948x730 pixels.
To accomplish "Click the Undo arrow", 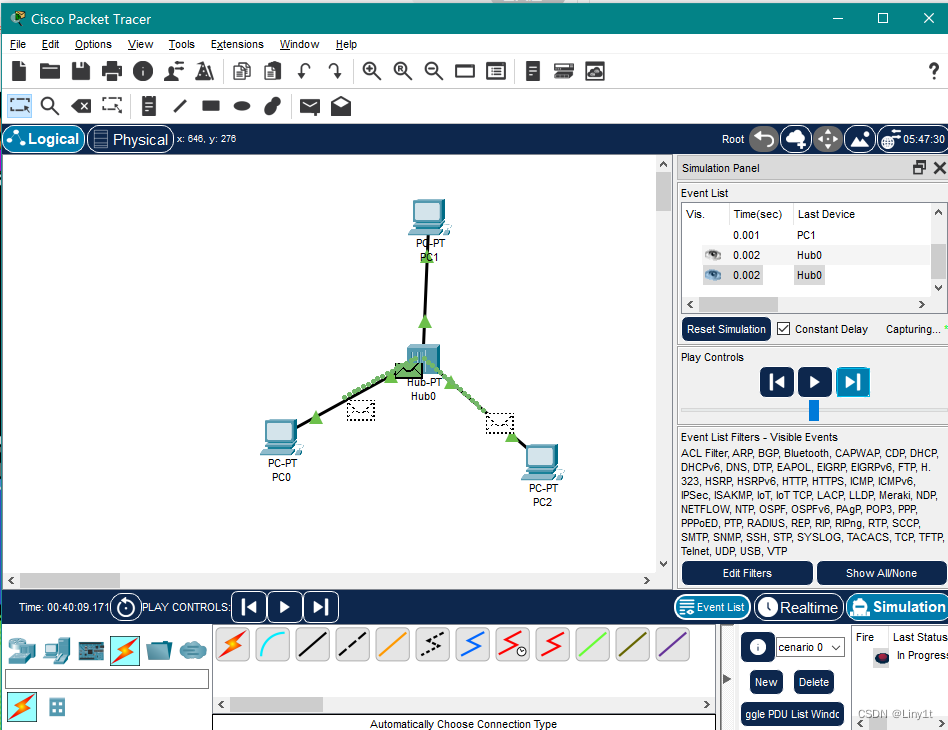I will tap(304, 71).
